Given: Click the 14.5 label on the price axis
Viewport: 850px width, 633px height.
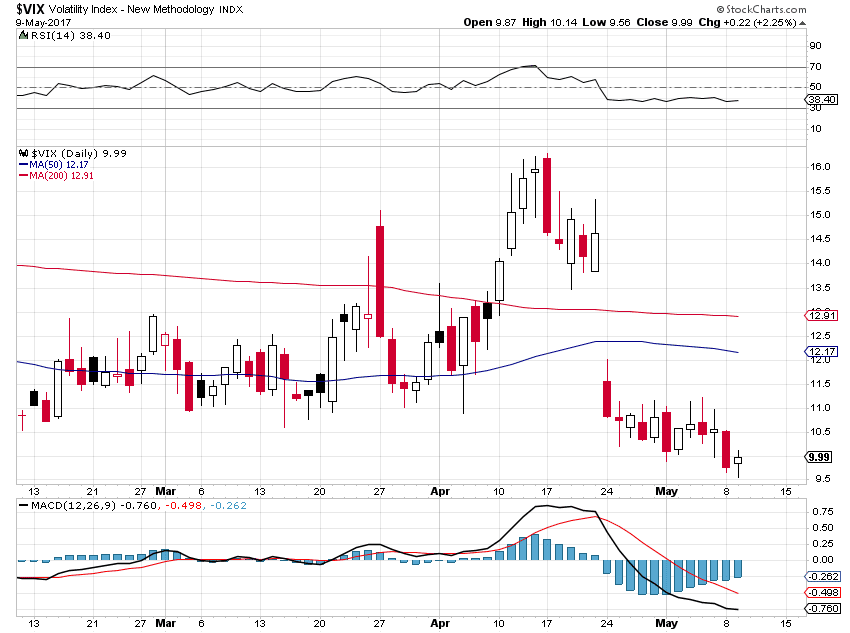Looking at the screenshot, I should pos(820,238).
